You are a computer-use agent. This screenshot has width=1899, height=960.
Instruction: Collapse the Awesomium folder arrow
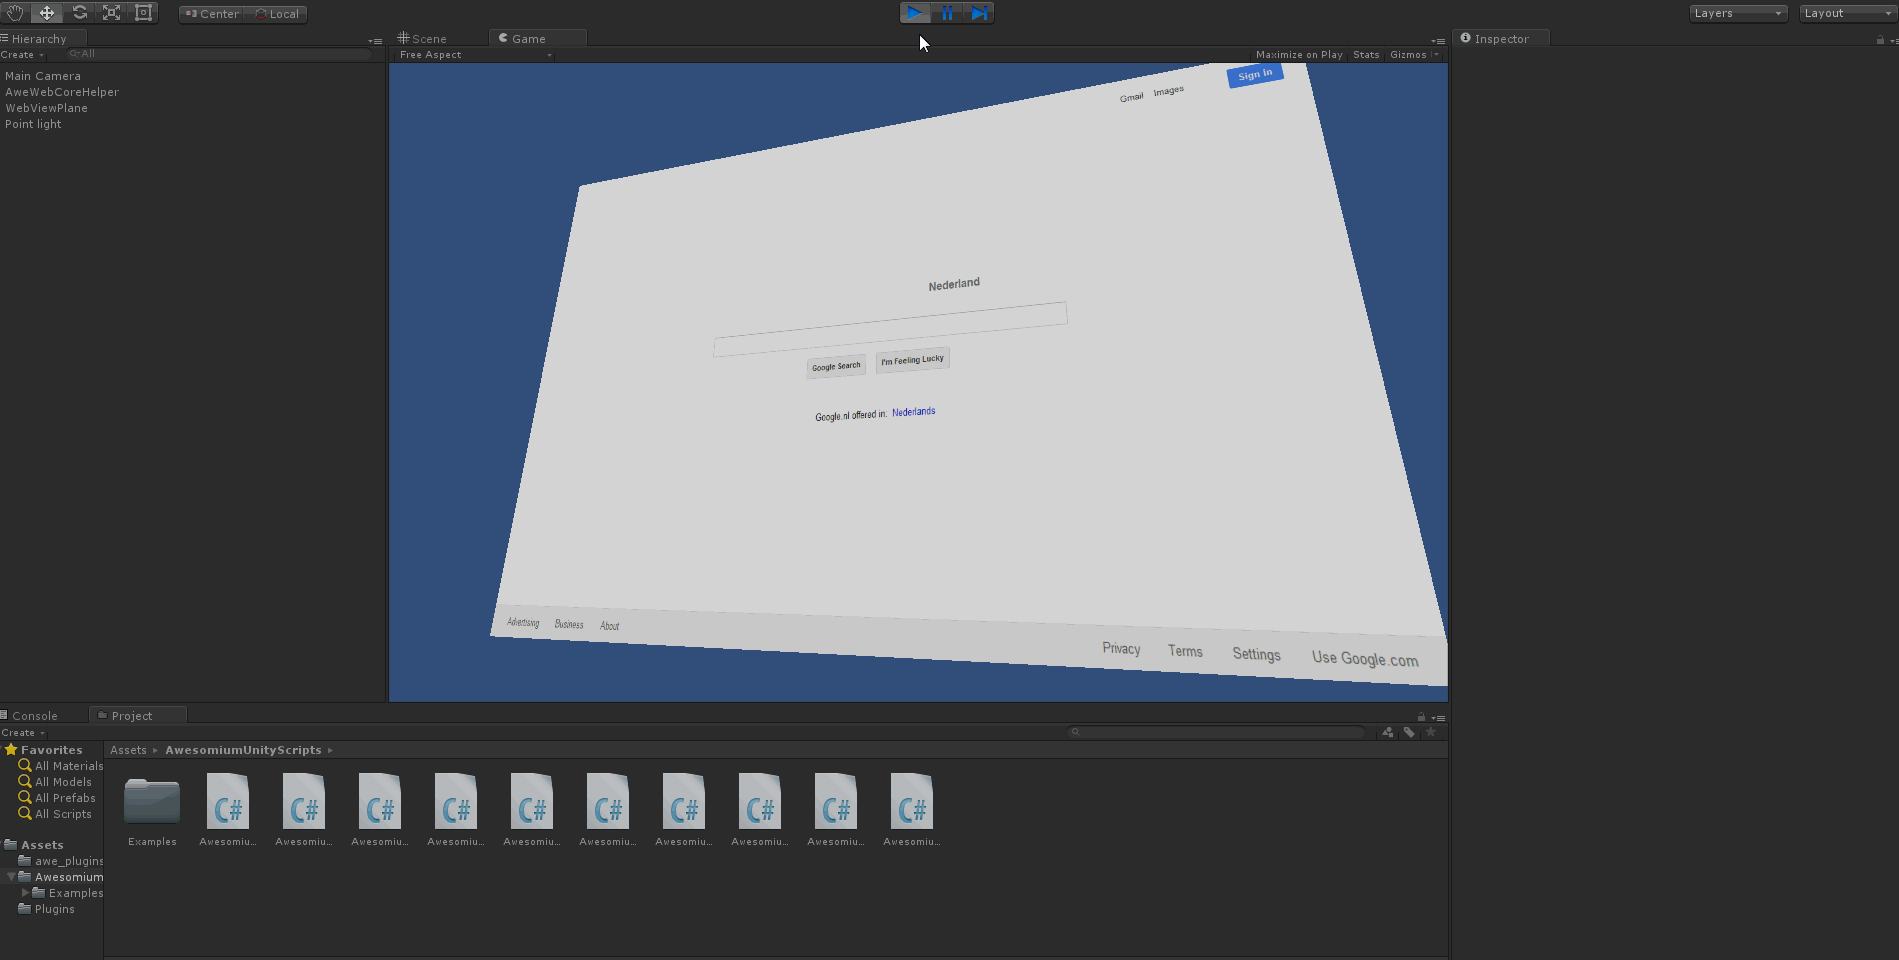click(11, 877)
